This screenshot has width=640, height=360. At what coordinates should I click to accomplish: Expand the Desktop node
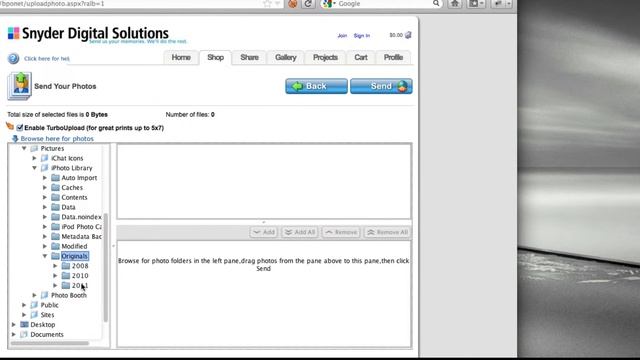click(x=14, y=325)
